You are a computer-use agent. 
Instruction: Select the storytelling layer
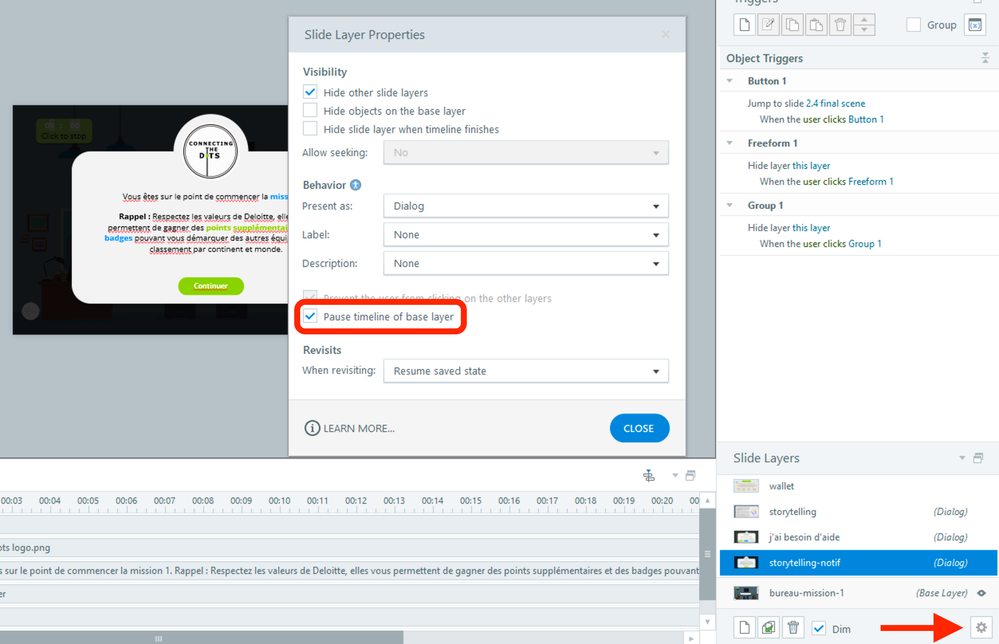click(x=858, y=512)
